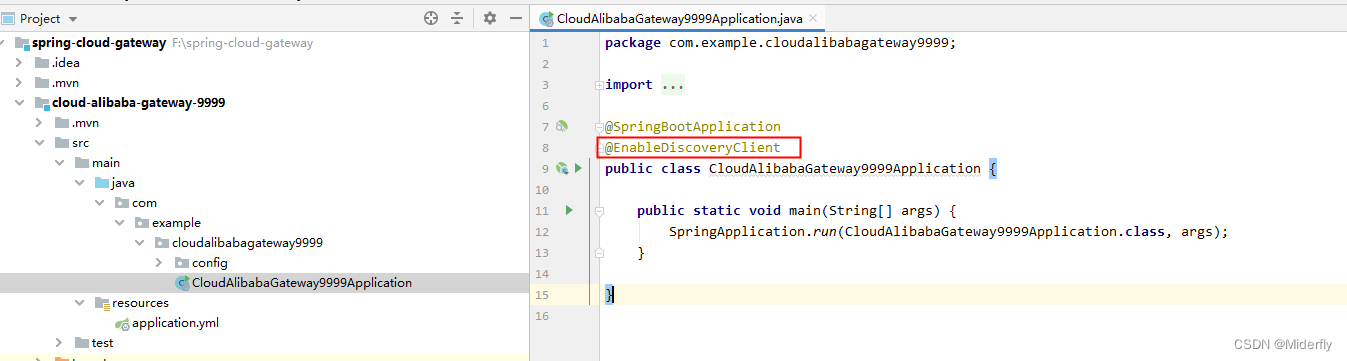Image resolution: width=1347 pixels, height=361 pixels.
Task: Click the Select Opened File locate icon
Action: 431,18
